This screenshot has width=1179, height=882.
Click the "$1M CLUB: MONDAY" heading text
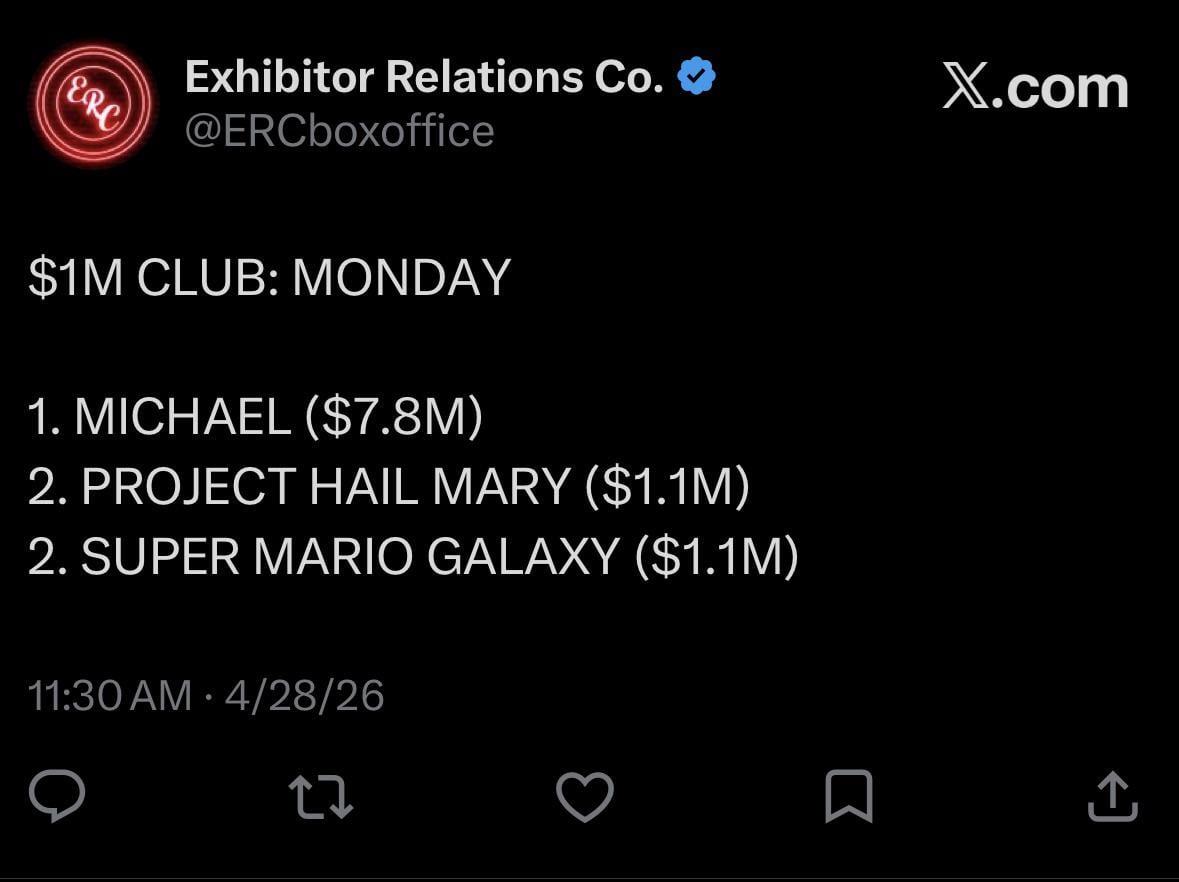click(269, 278)
